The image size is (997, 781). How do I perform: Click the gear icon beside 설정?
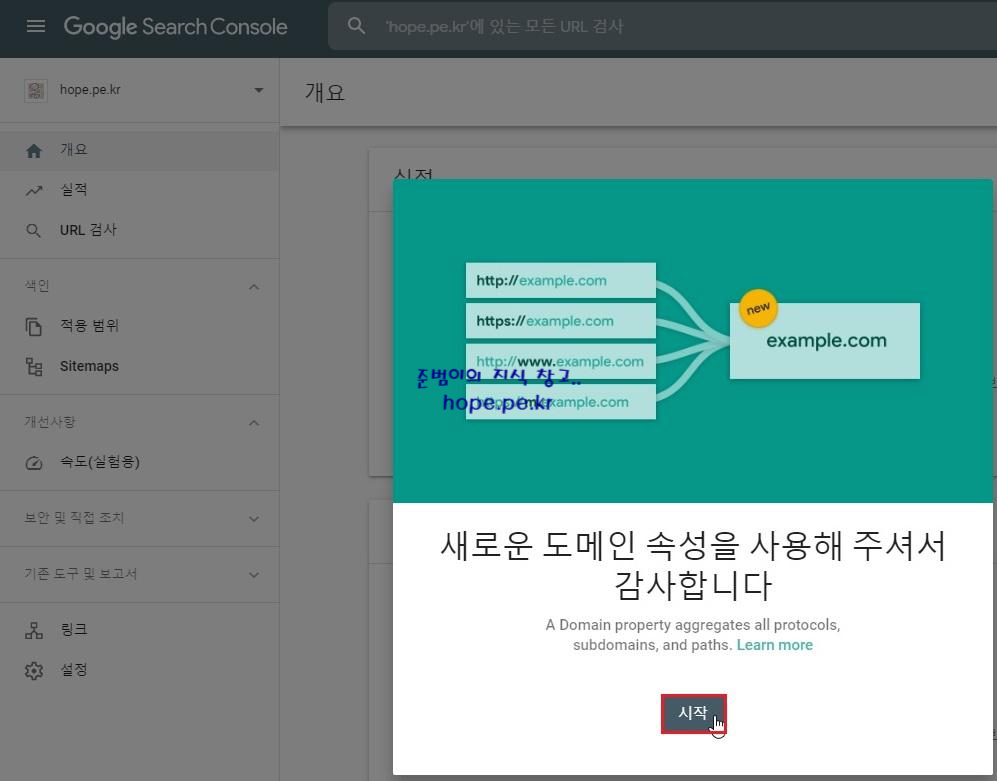pos(34,670)
